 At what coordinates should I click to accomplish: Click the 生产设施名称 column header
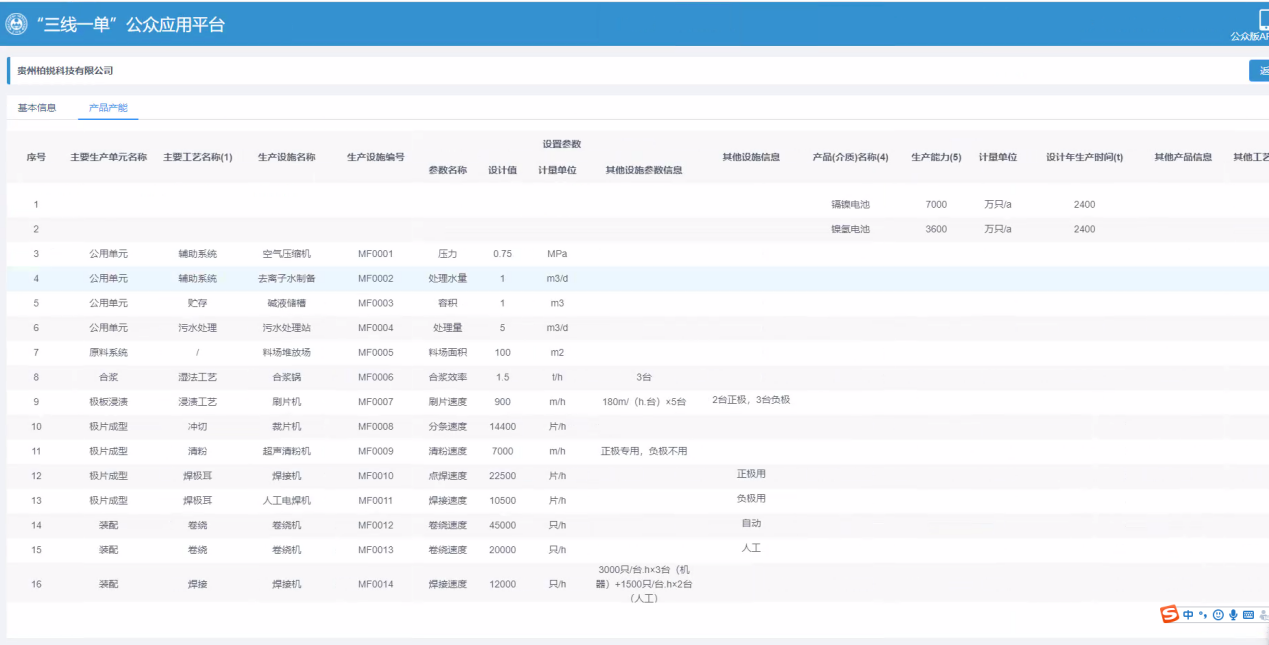[287, 157]
